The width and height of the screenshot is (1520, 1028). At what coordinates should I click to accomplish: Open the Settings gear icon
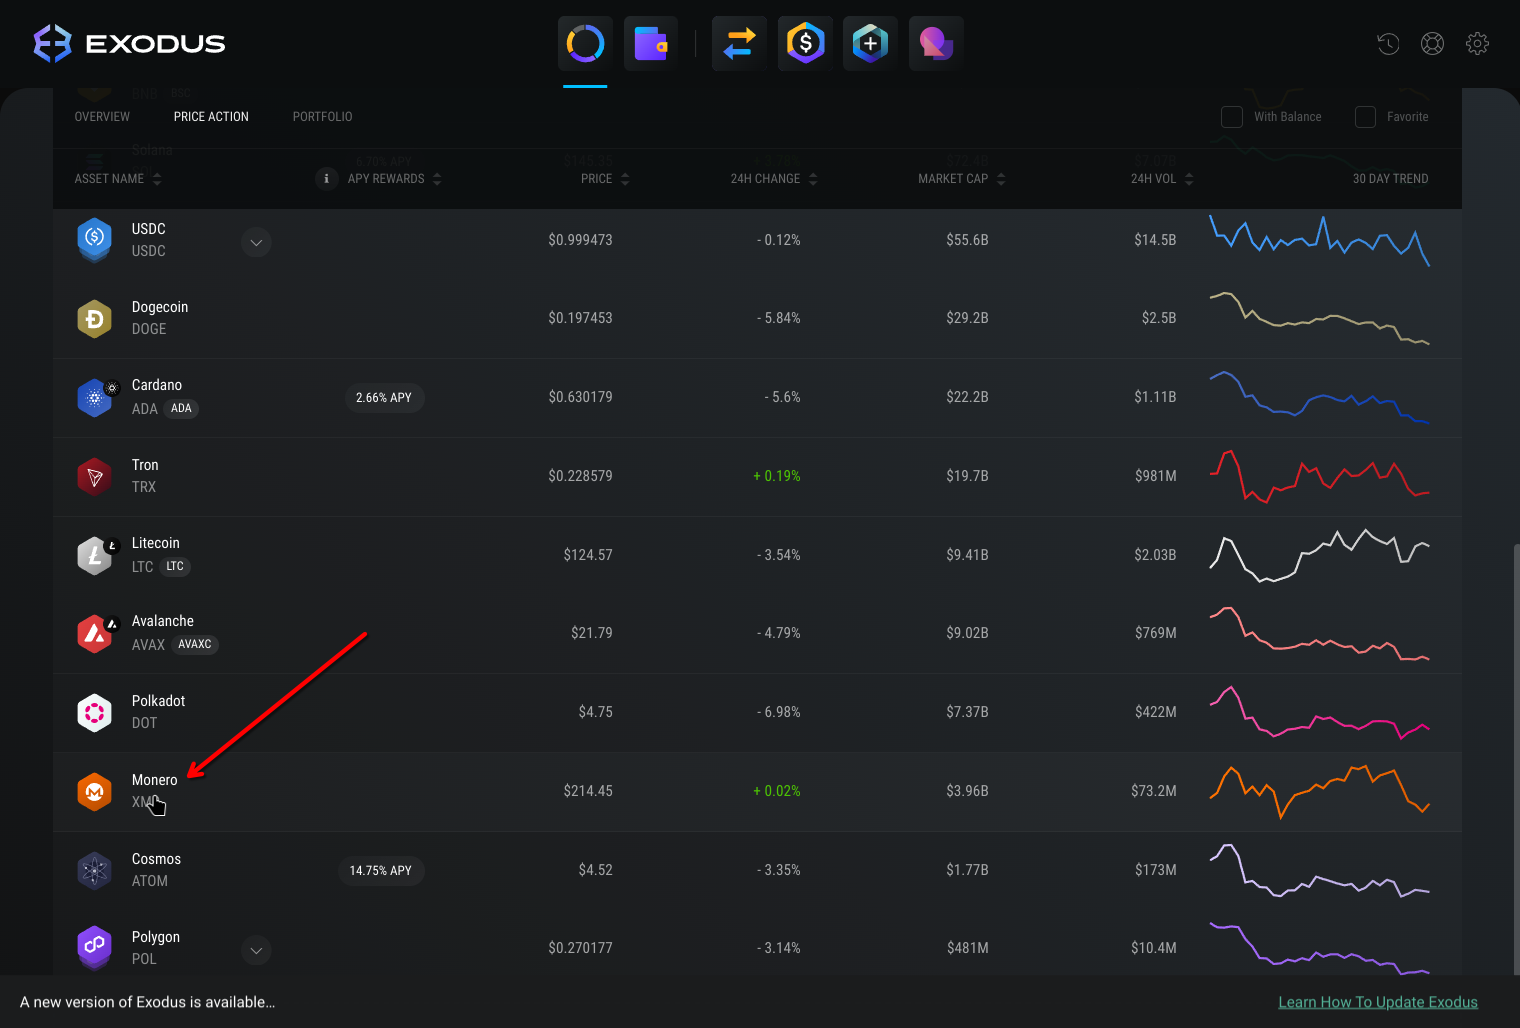point(1477,44)
